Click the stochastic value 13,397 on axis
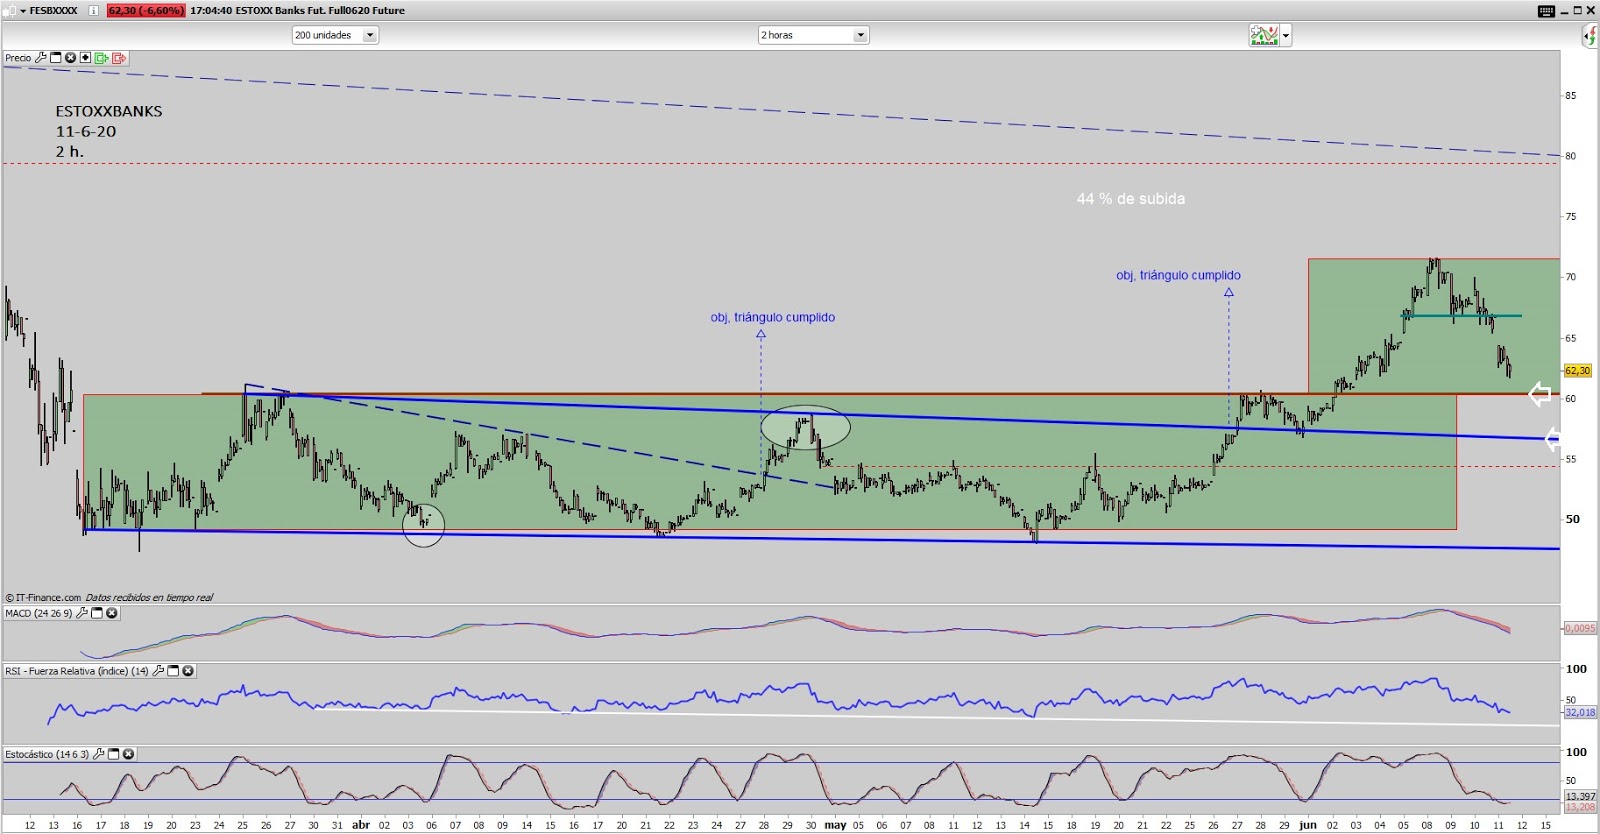The image size is (1600, 834). point(1580,796)
